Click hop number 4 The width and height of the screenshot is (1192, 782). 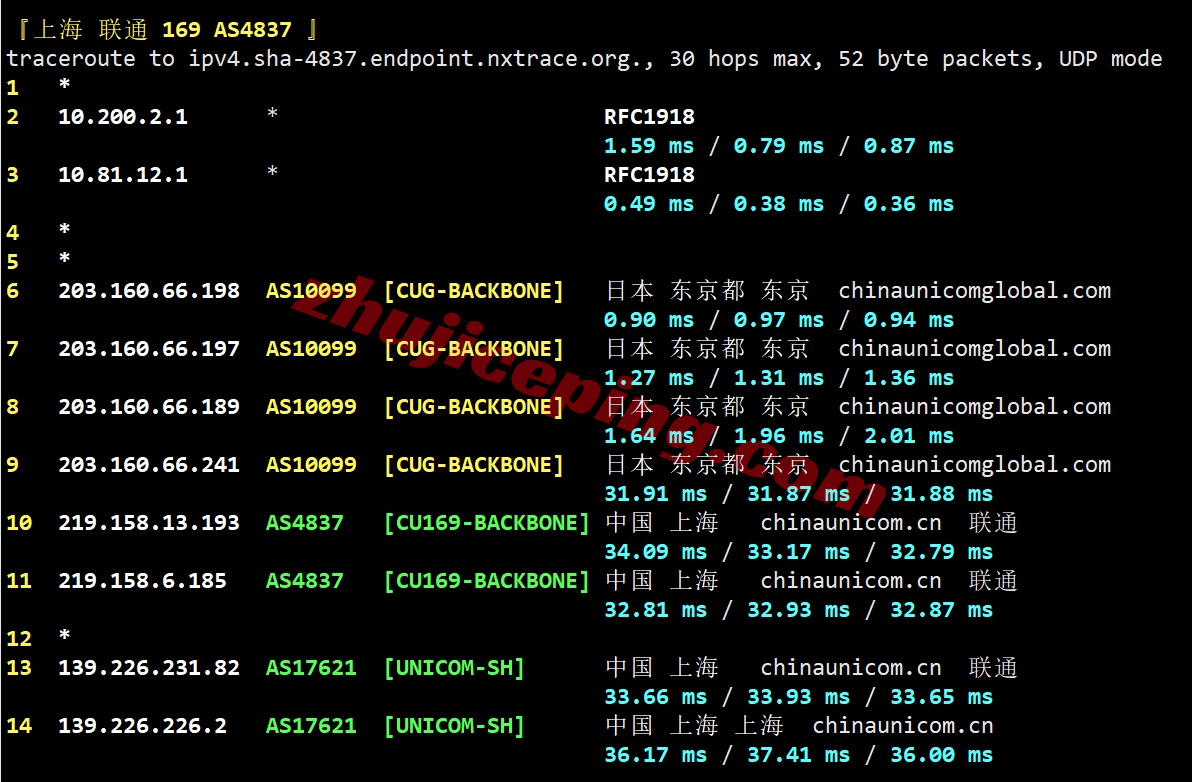[13, 233]
